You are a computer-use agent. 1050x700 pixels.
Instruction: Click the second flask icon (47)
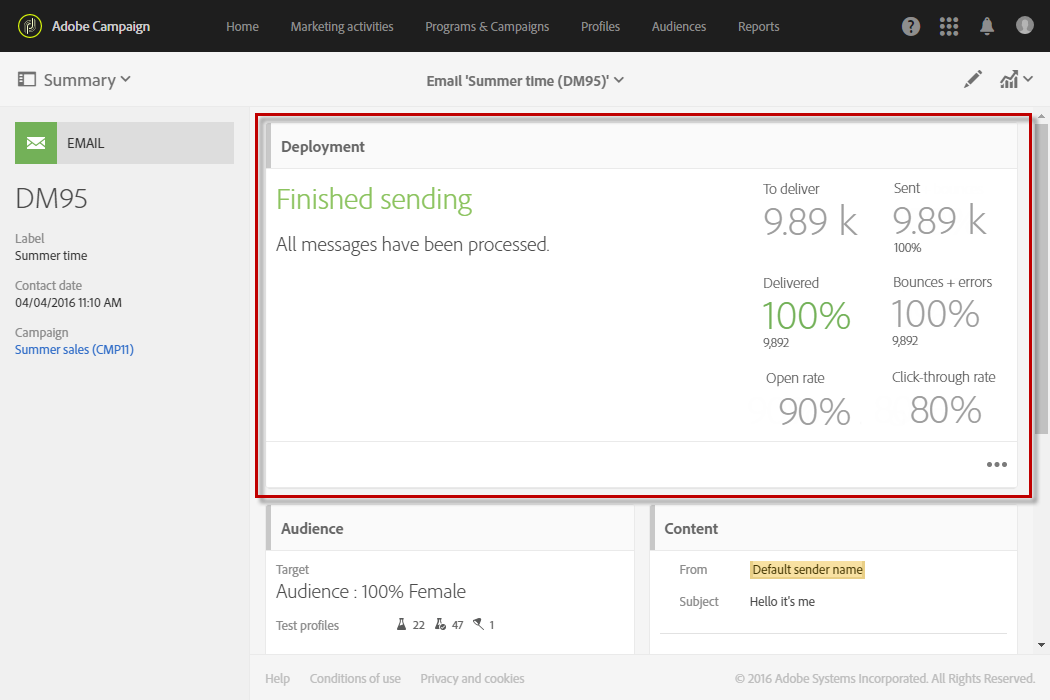[x=440, y=624]
